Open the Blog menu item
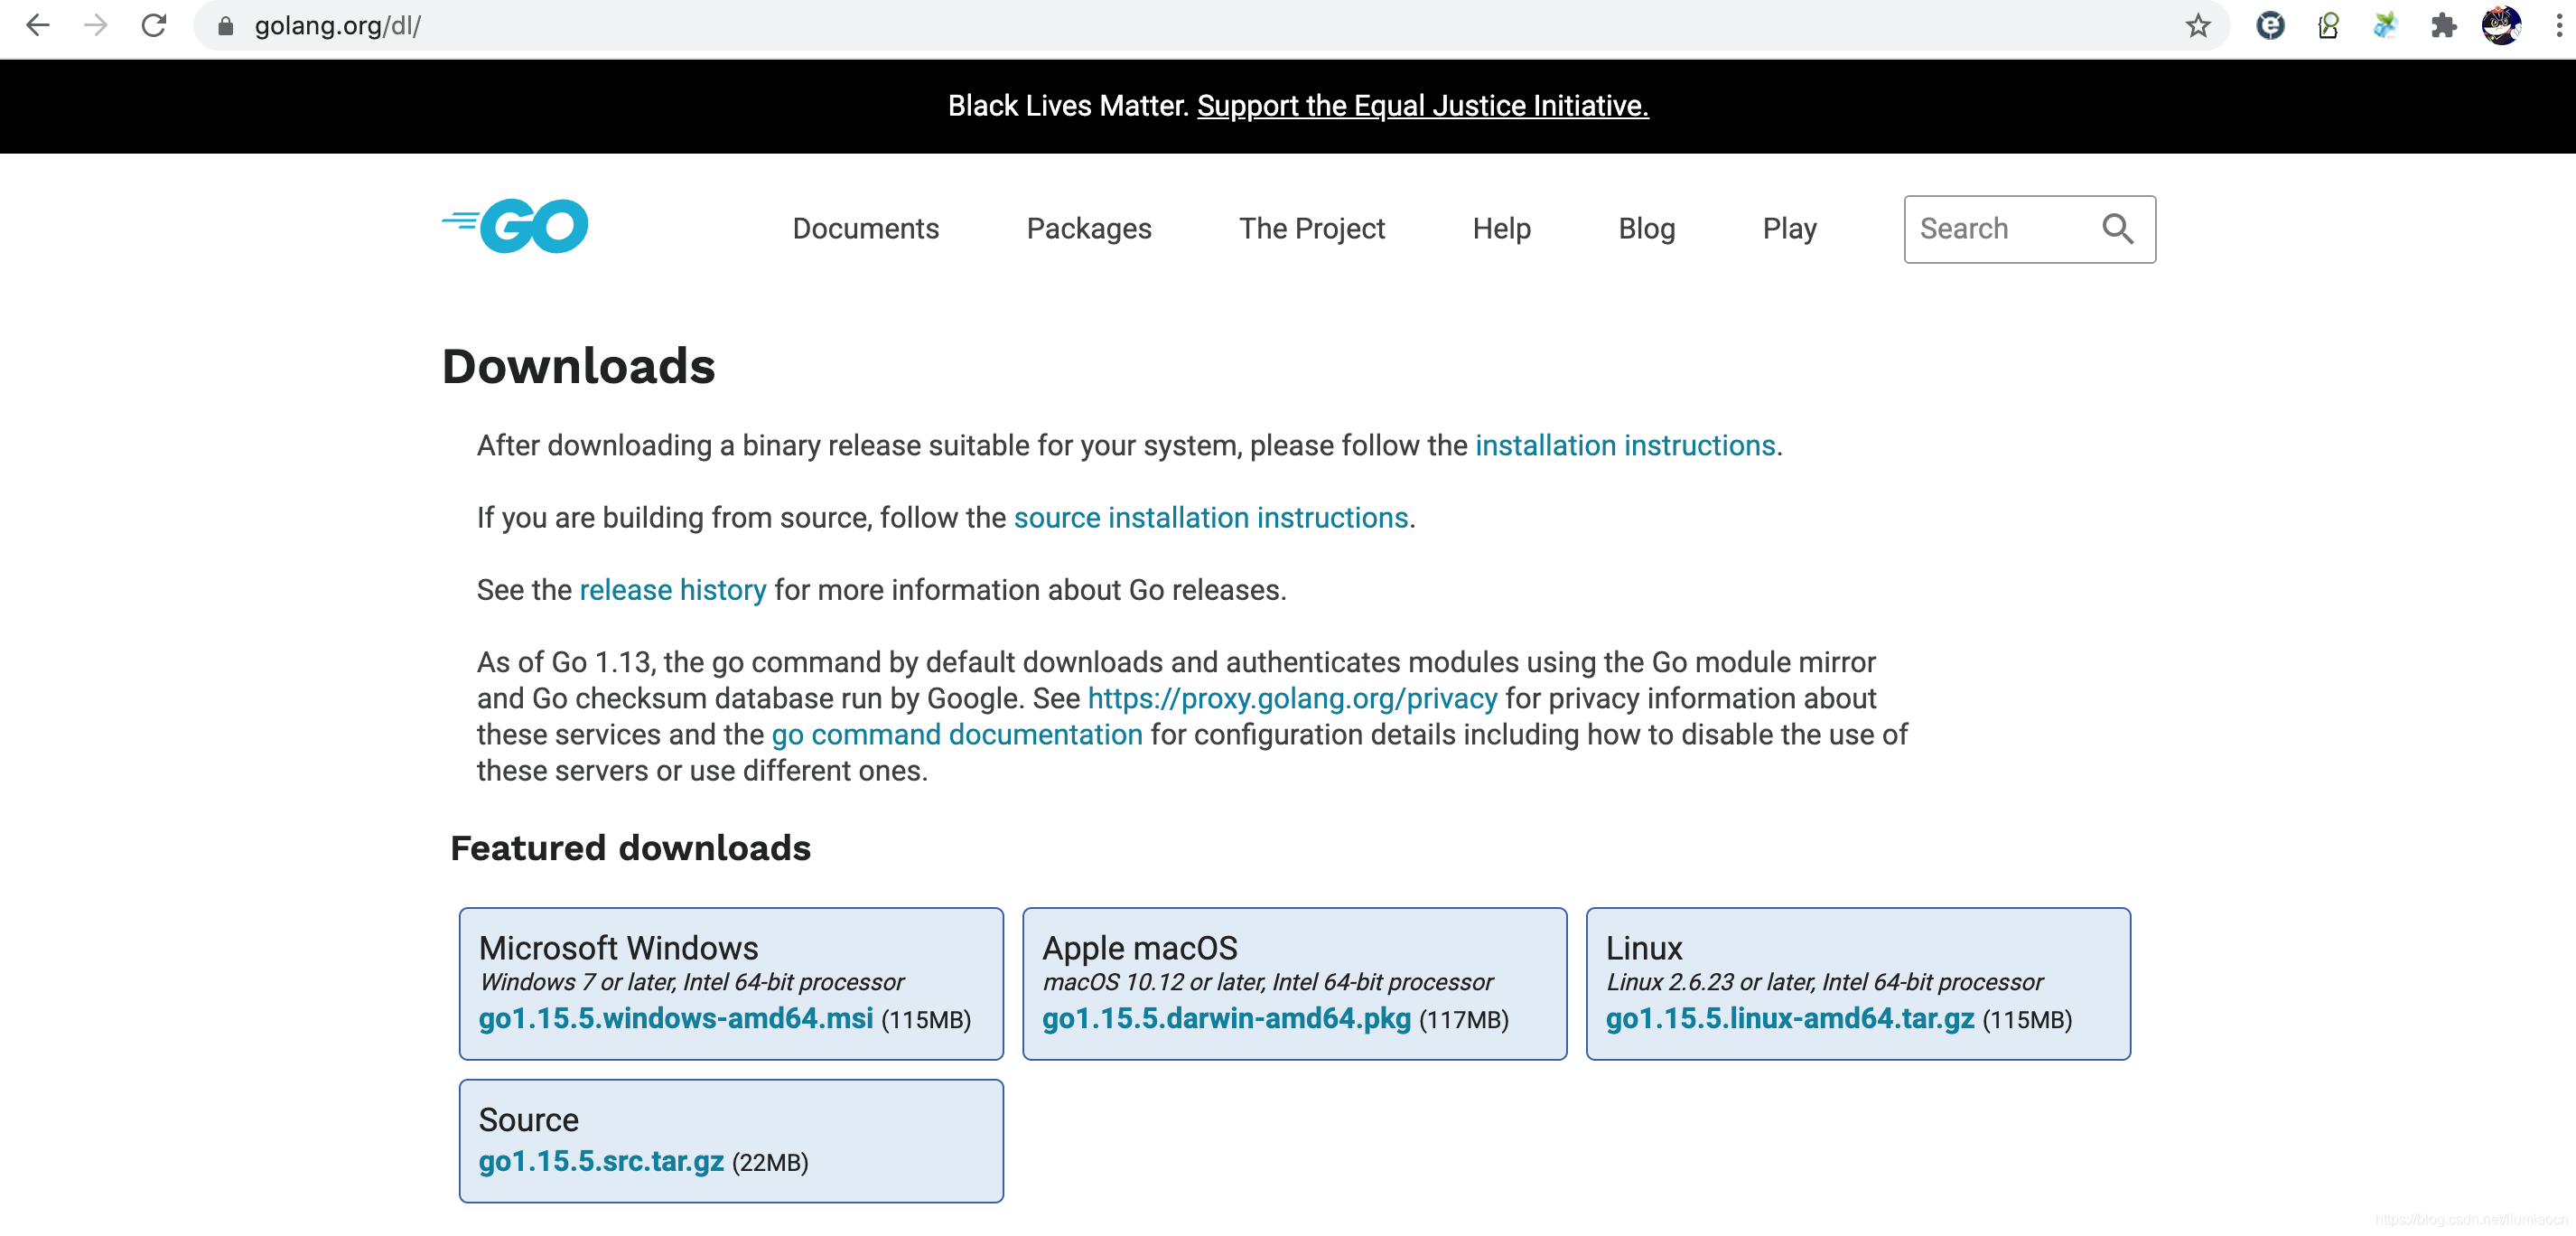 pyautogui.click(x=1646, y=229)
